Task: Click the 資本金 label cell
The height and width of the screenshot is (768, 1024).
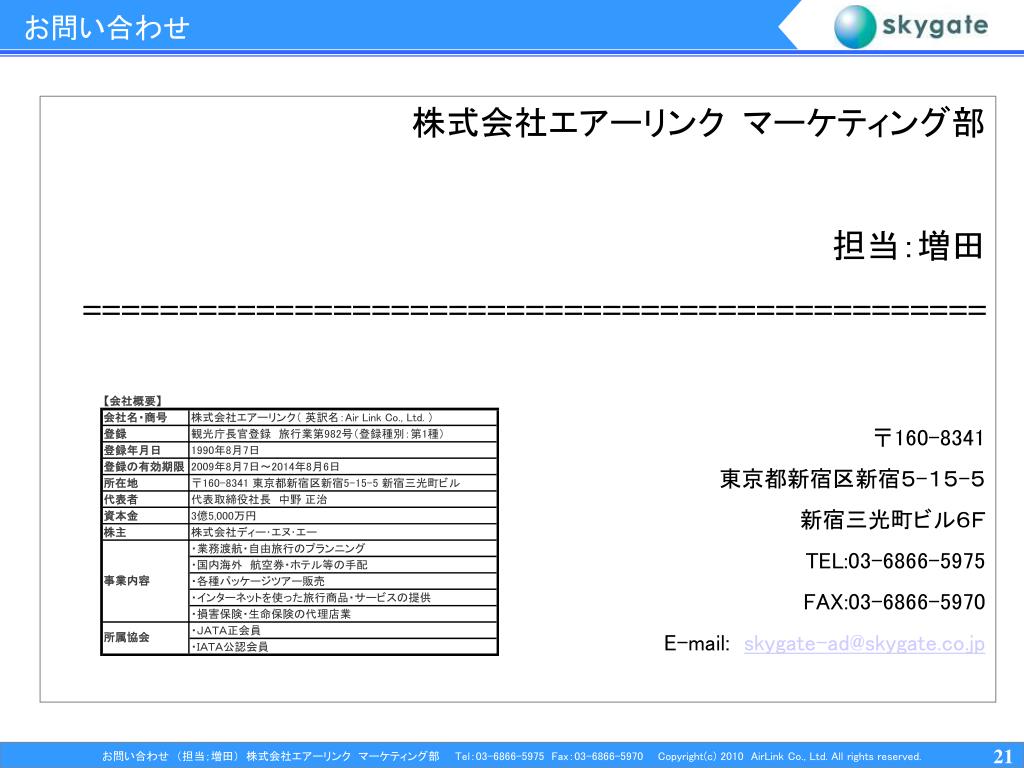Action: [x=146, y=515]
